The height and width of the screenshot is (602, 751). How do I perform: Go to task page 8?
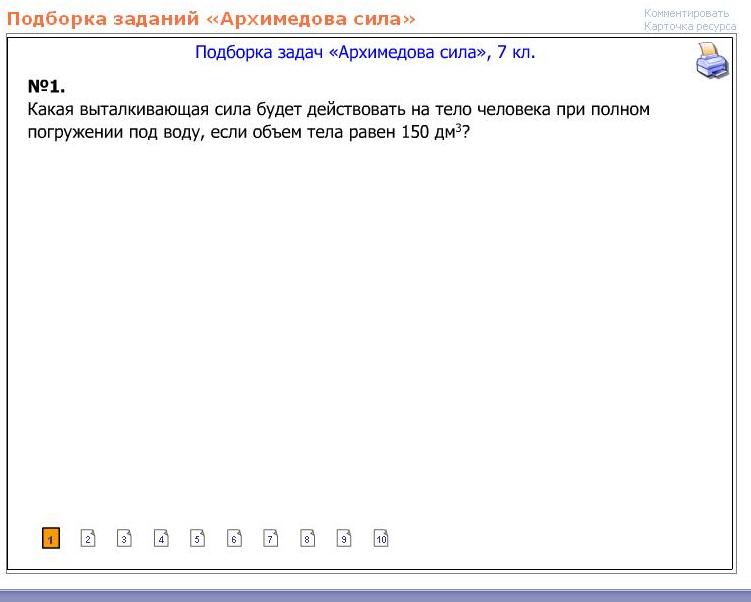(307, 538)
